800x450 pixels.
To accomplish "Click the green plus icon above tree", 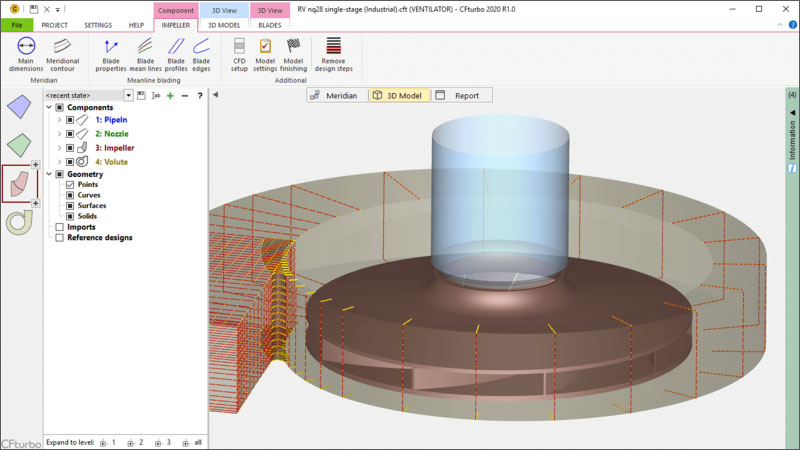I will 170,95.
